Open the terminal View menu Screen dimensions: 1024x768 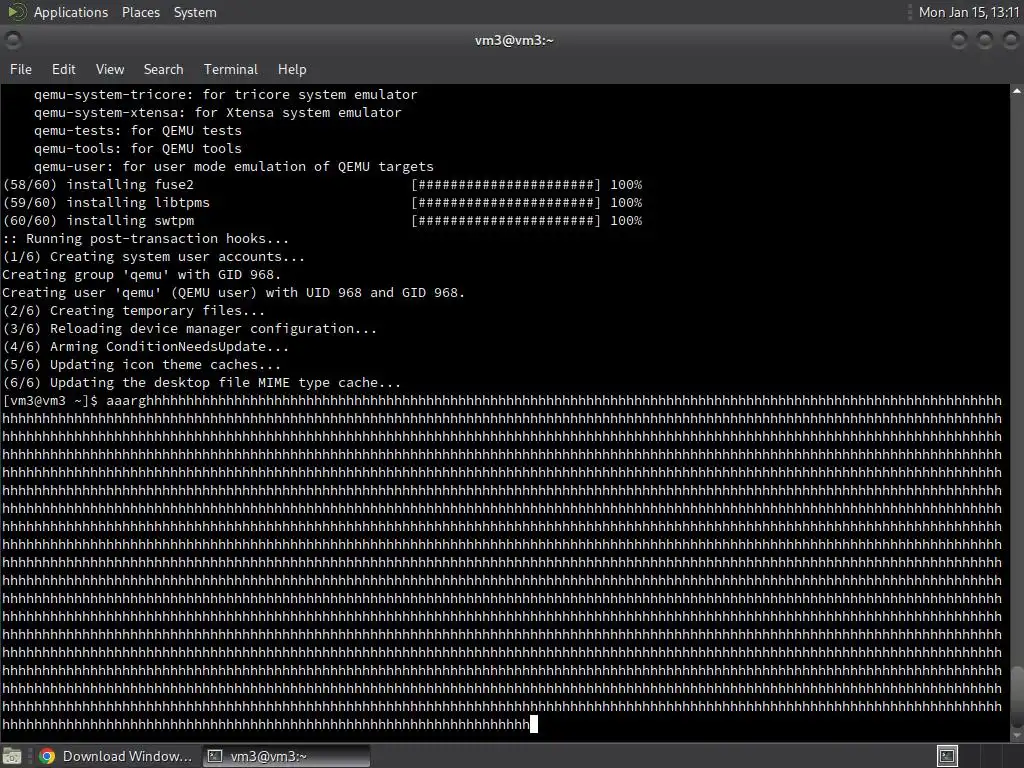pos(110,69)
